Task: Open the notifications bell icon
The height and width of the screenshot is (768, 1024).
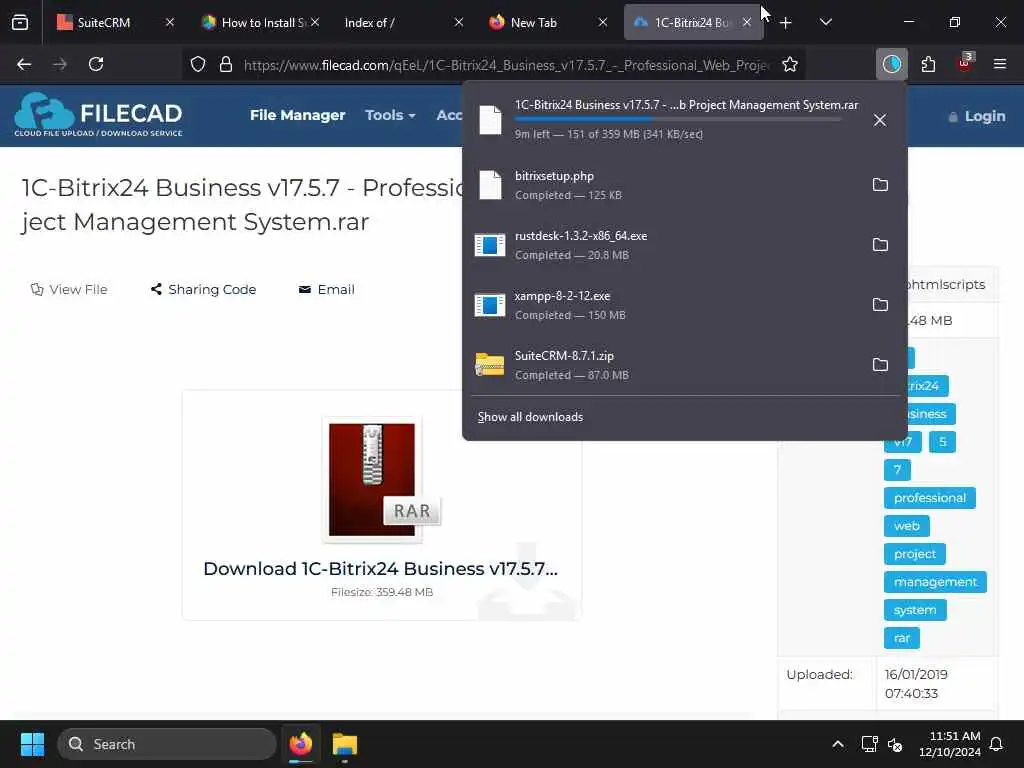Action: tap(997, 744)
